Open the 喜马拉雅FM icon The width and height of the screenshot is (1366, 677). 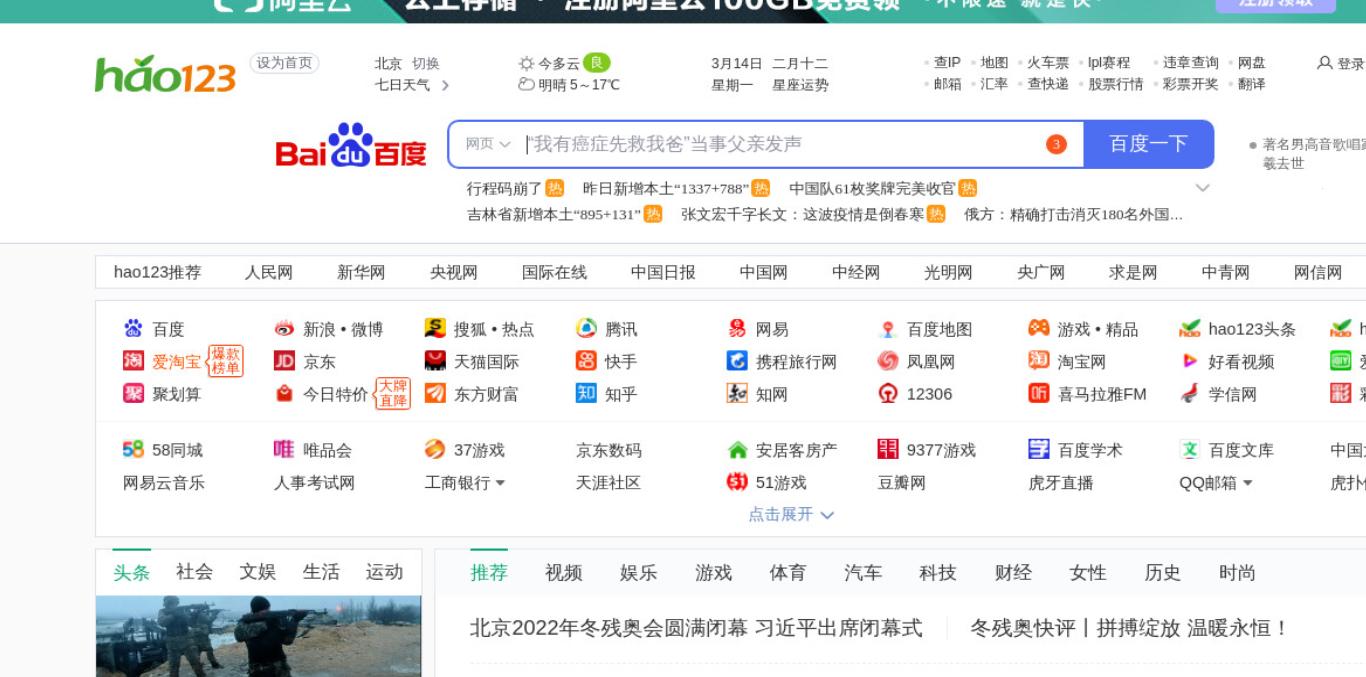click(1039, 393)
